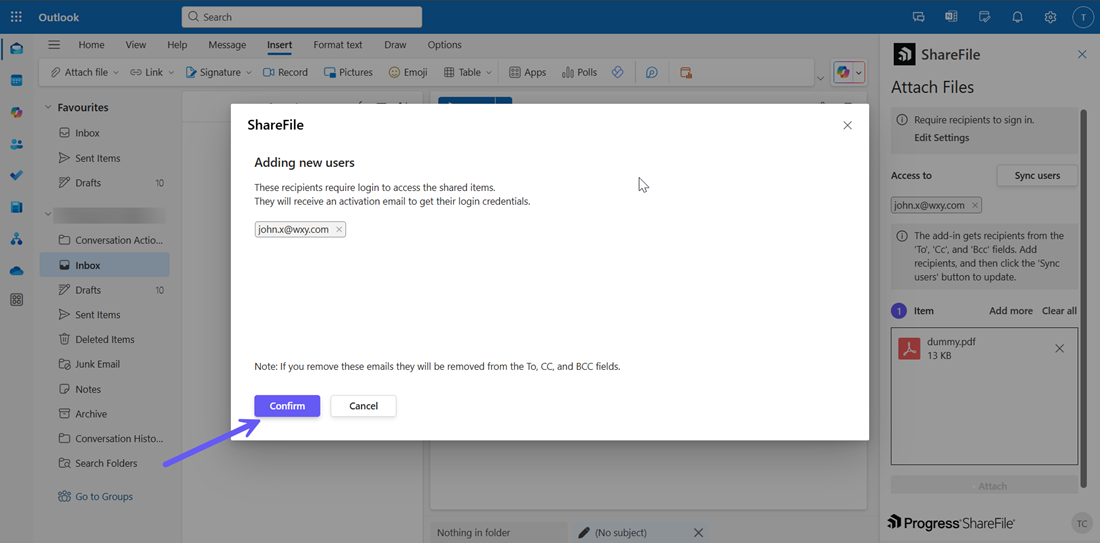Viewport: 1100px width, 543px height.
Task: Open the Outlook settings gear
Action: click(1050, 17)
